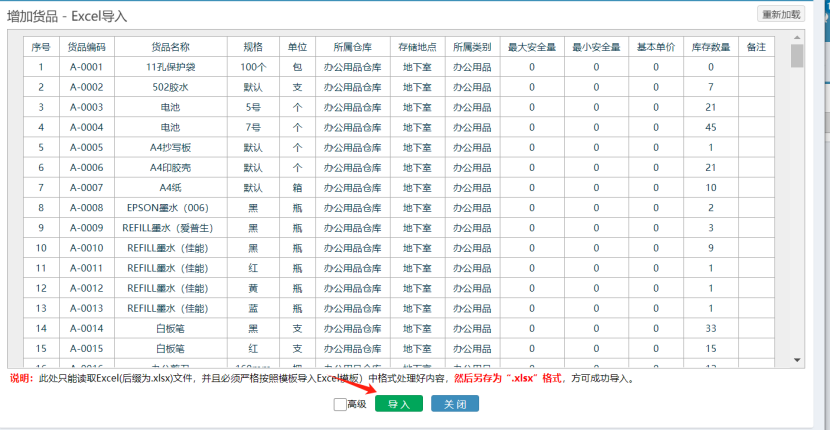Click the 最大安全量 column header
Screen dimensions: 831x430
[532, 47]
